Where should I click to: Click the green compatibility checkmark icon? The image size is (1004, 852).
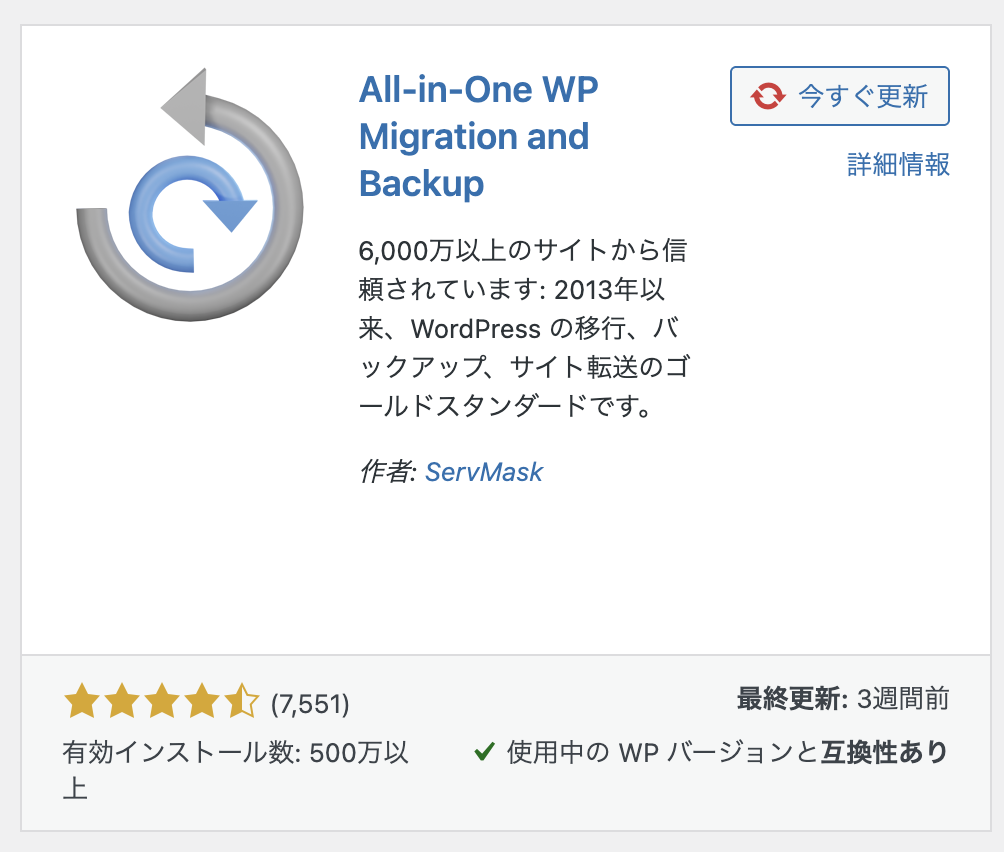click(x=485, y=752)
